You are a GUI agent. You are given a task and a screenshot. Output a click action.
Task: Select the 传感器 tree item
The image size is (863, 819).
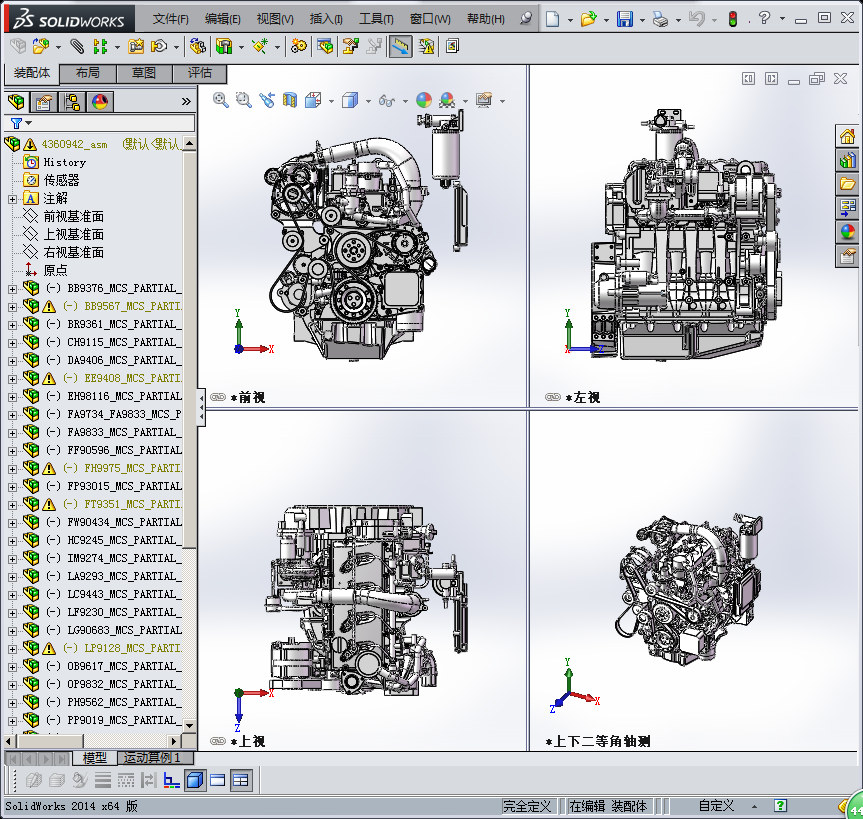coord(61,180)
